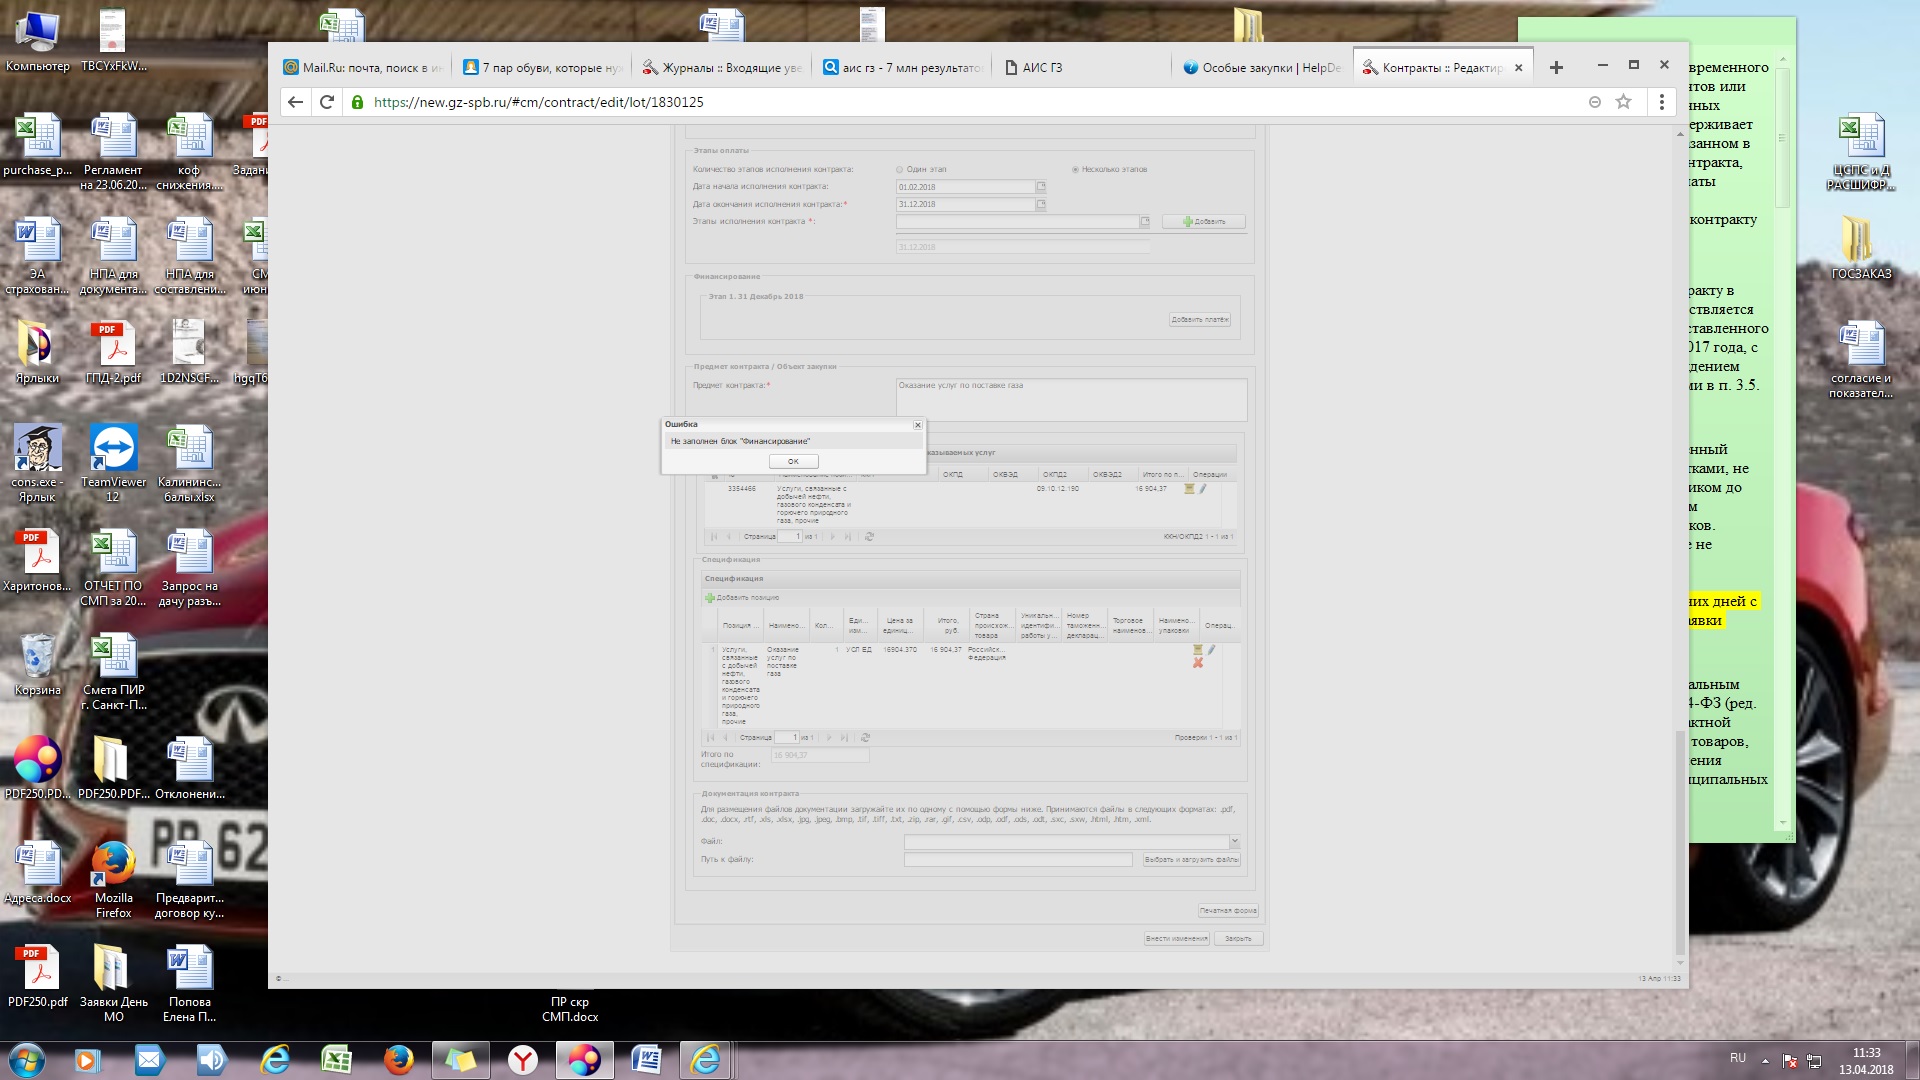The height and width of the screenshot is (1080, 1920).
Task: Click 'Выбрать и загрузить файлы' button
Action: point(1191,860)
